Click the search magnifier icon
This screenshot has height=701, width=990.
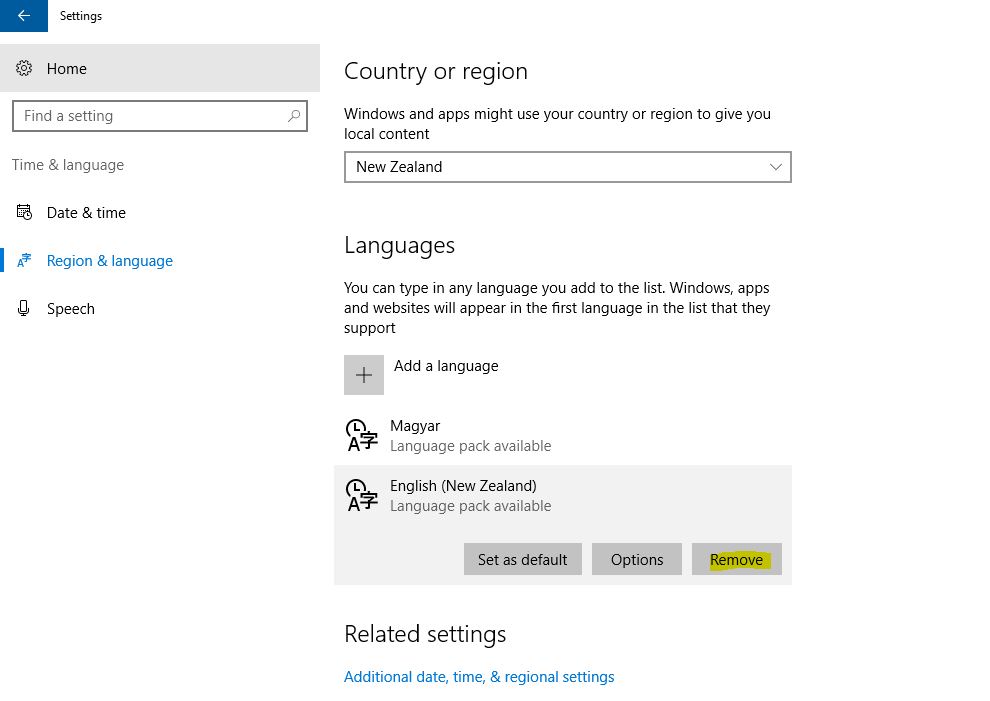click(x=294, y=116)
